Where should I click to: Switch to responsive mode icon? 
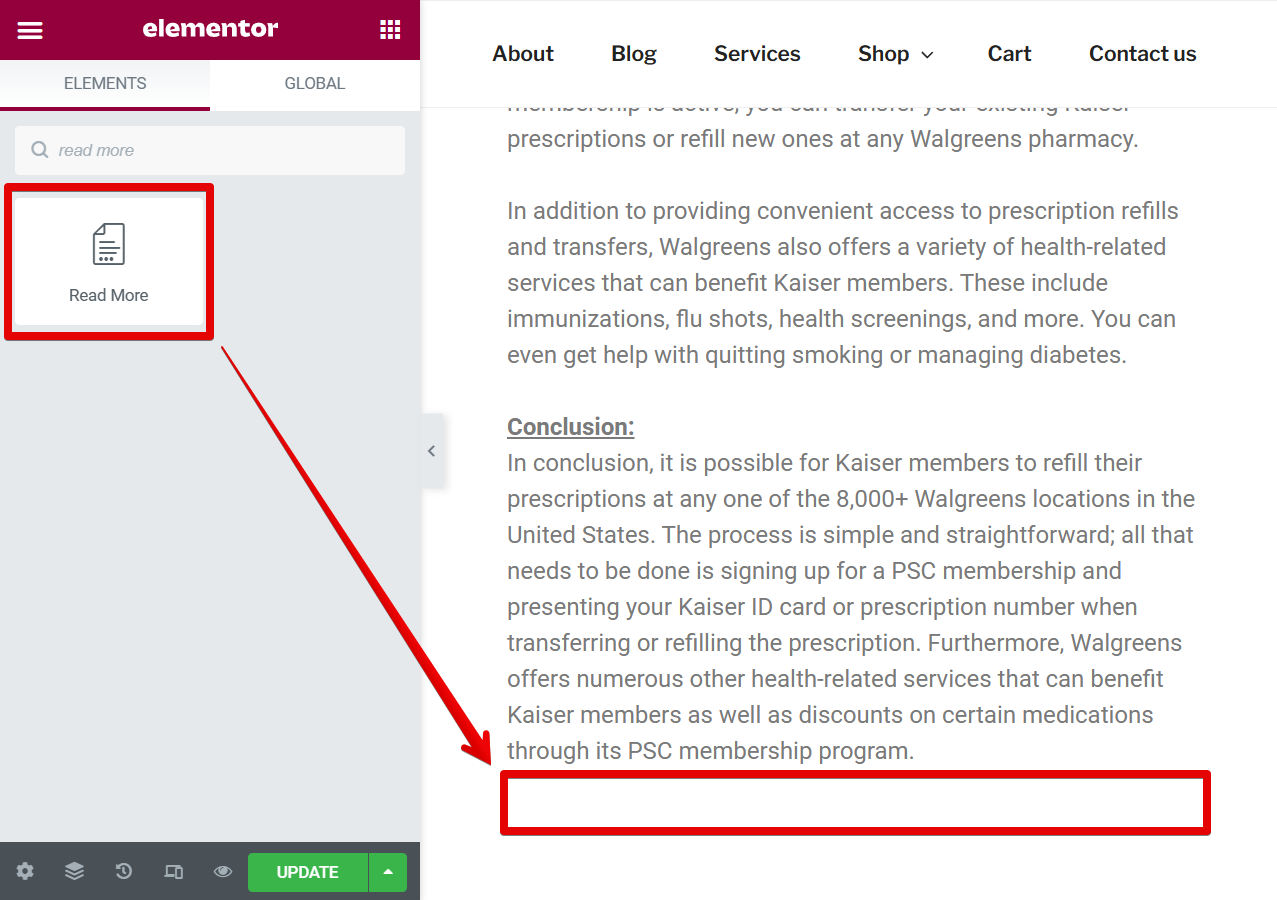click(x=173, y=872)
